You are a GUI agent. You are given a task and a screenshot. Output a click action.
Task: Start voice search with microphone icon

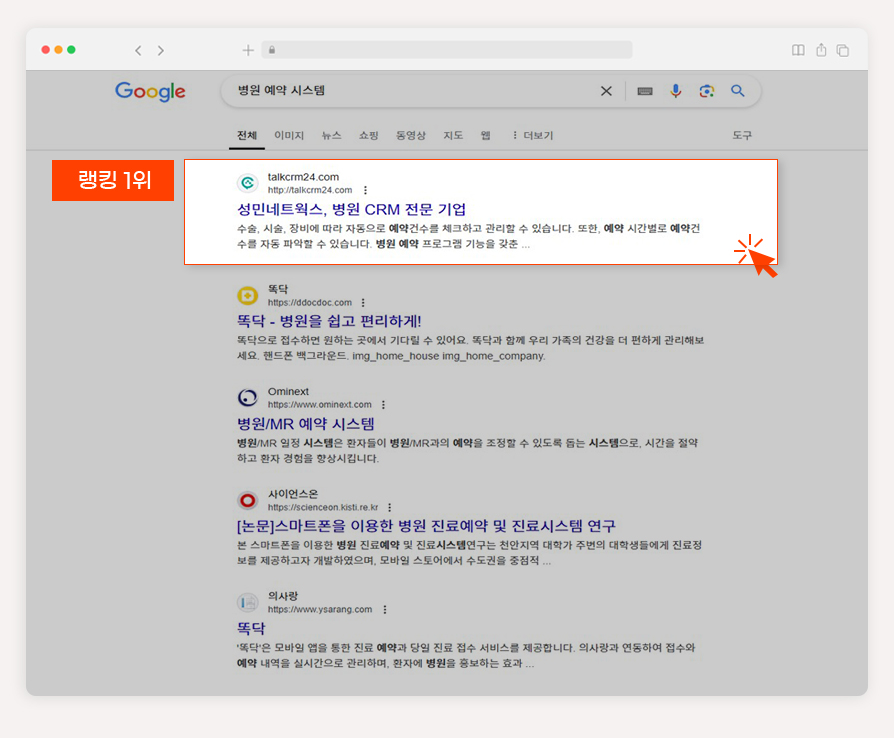coord(676,91)
